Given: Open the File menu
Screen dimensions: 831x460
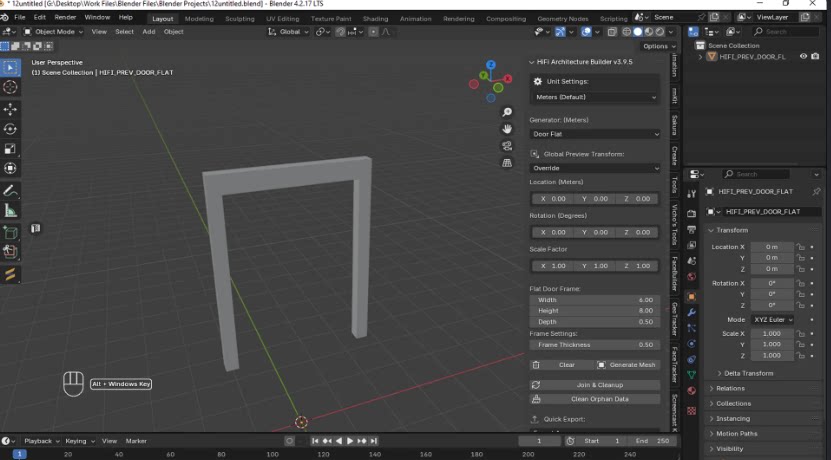Looking at the screenshot, I should [20, 17].
